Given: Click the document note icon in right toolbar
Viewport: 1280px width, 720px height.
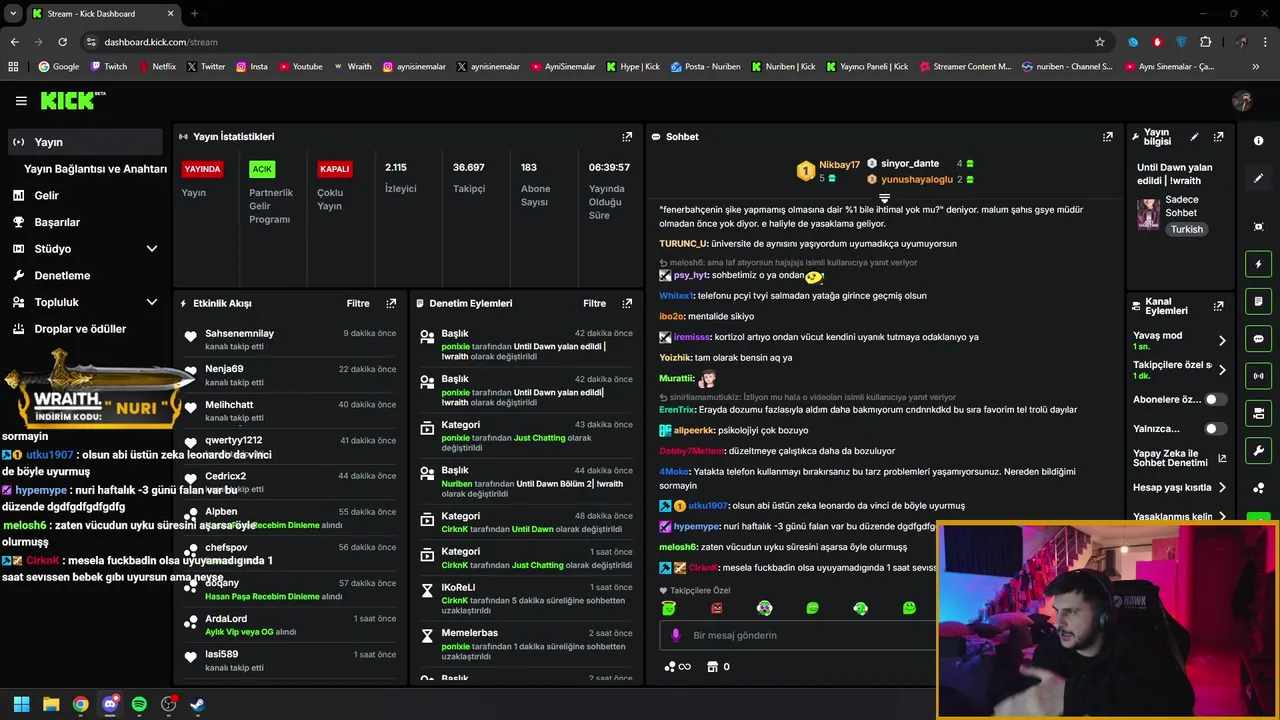Looking at the screenshot, I should (x=1258, y=301).
